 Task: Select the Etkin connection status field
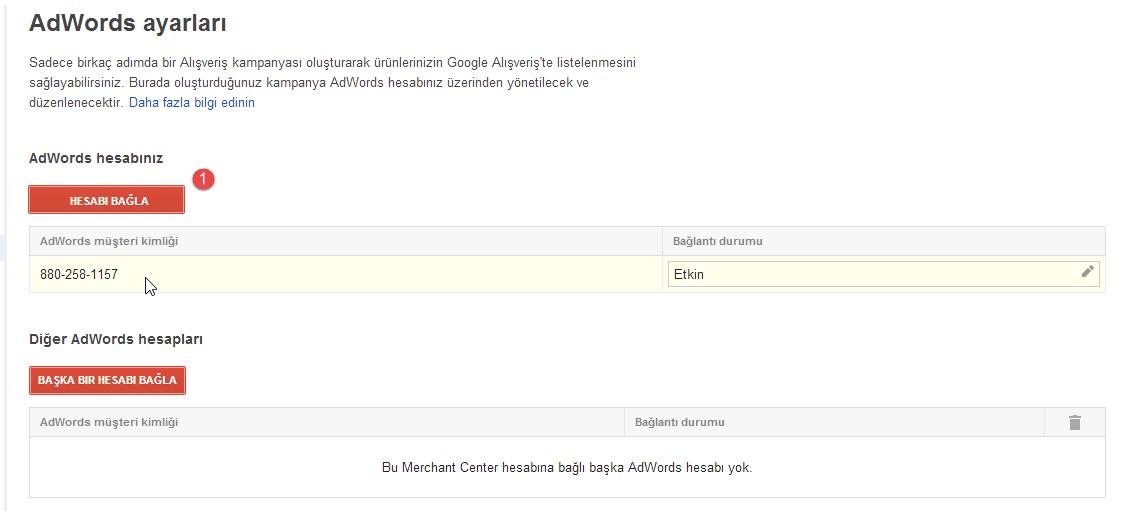click(870, 274)
